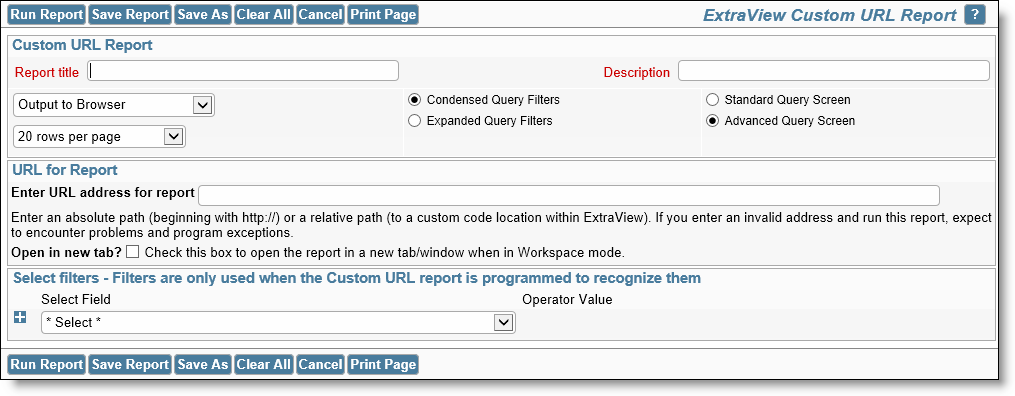
Task: Open the help question mark icon
Action: click(x=974, y=15)
